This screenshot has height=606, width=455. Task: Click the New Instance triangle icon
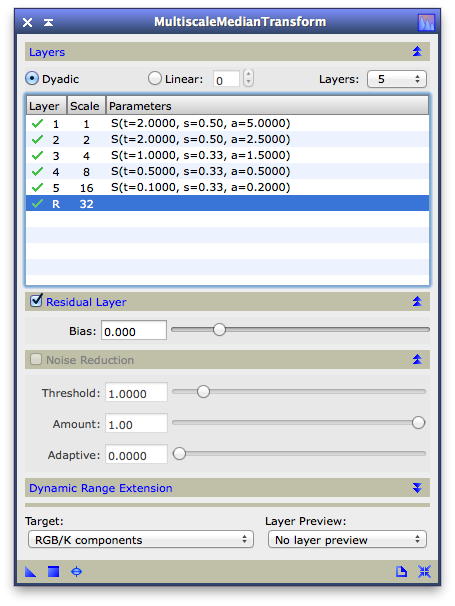tap(31, 572)
